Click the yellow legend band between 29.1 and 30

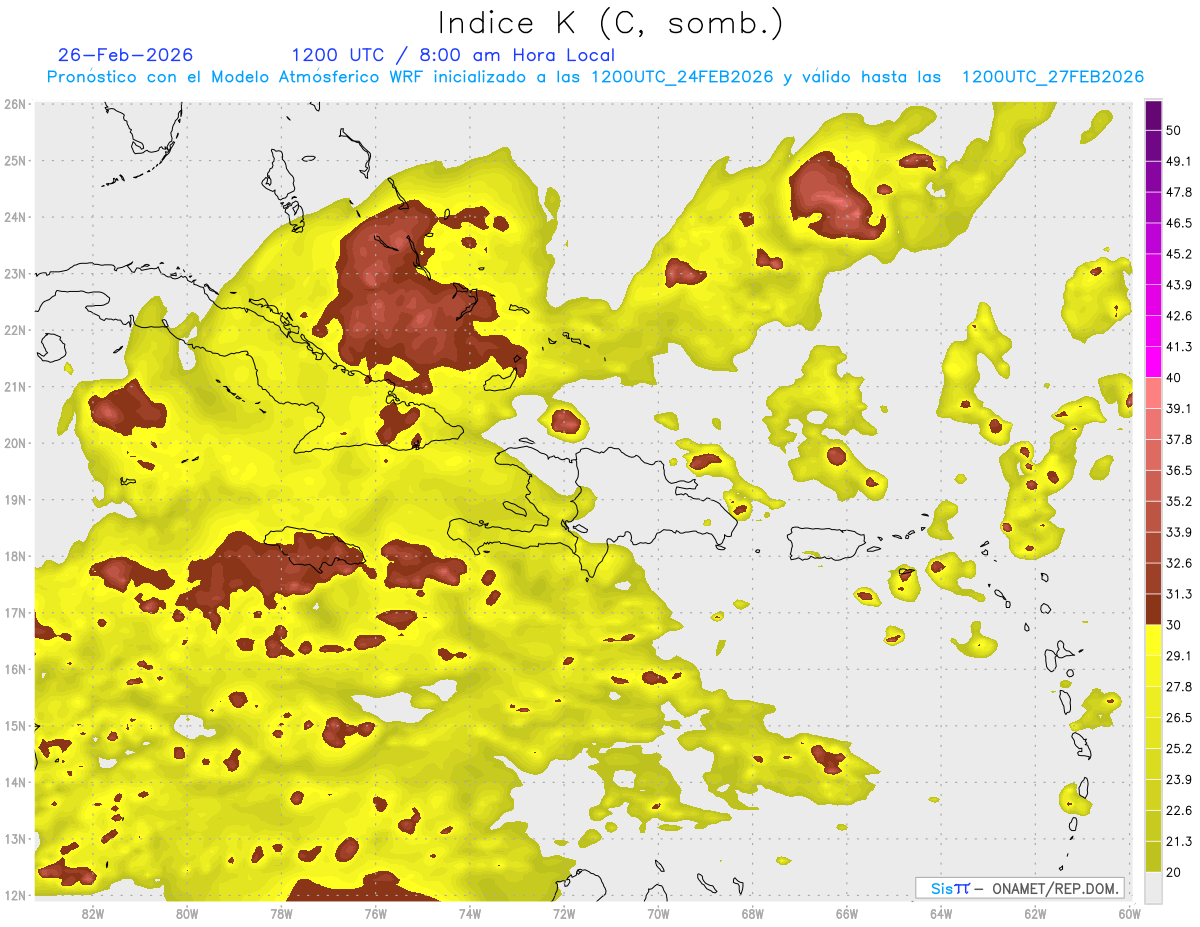coord(1153,641)
